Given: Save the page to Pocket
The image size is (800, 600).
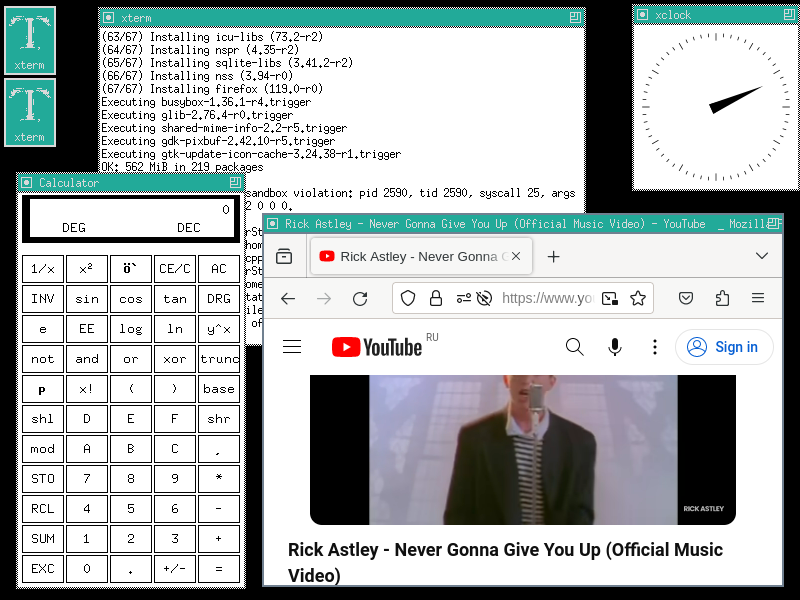Looking at the screenshot, I should [x=686, y=298].
